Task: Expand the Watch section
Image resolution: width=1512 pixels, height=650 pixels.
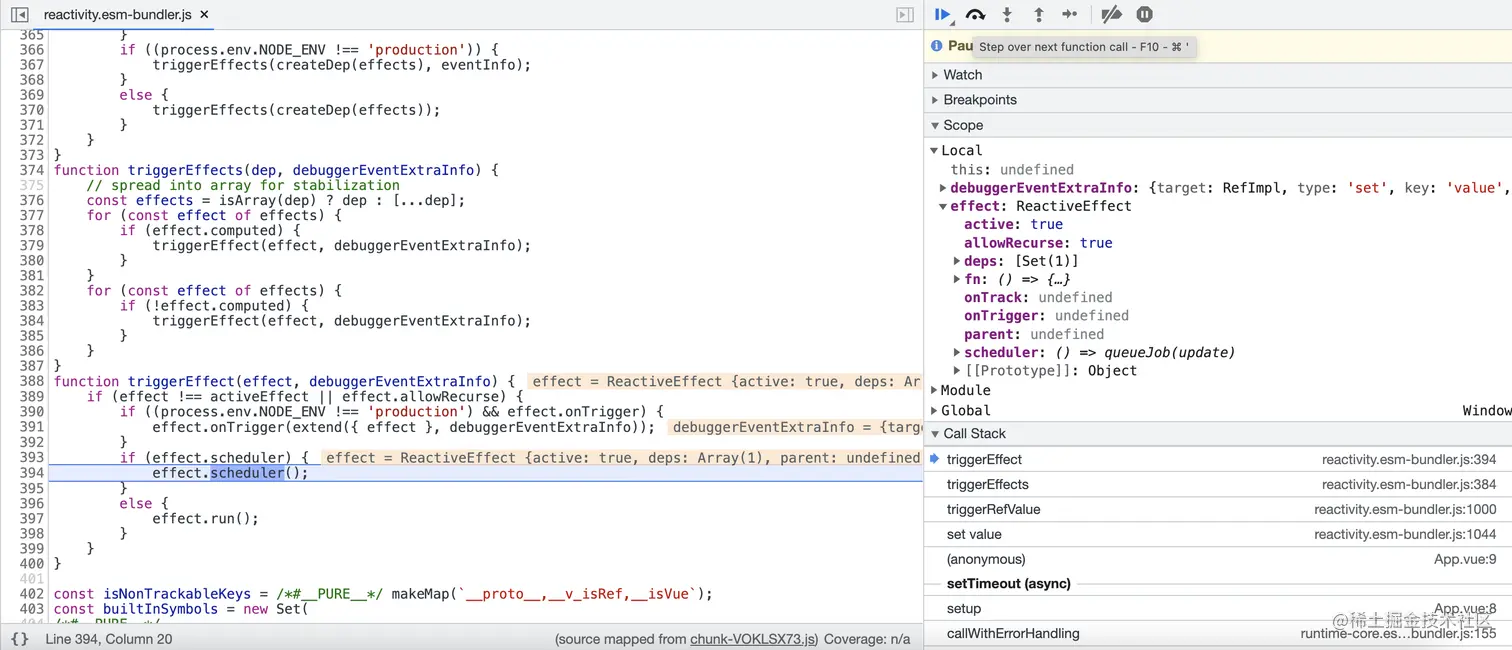Action: point(1218,75)
